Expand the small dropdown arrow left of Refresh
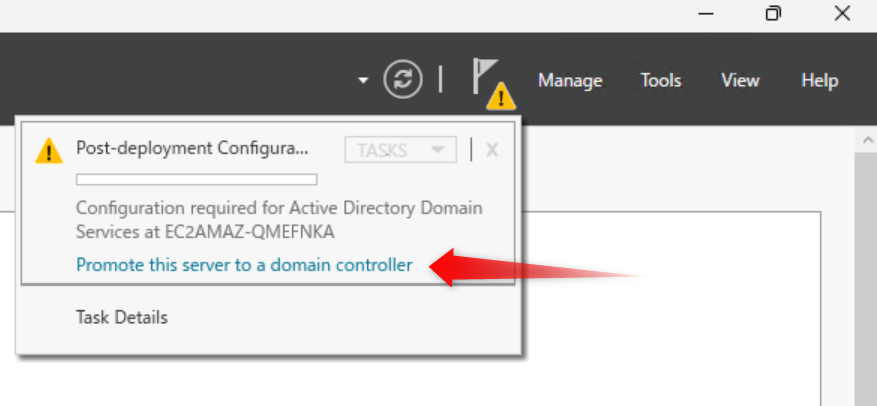The height and width of the screenshot is (406, 877). 363,81
